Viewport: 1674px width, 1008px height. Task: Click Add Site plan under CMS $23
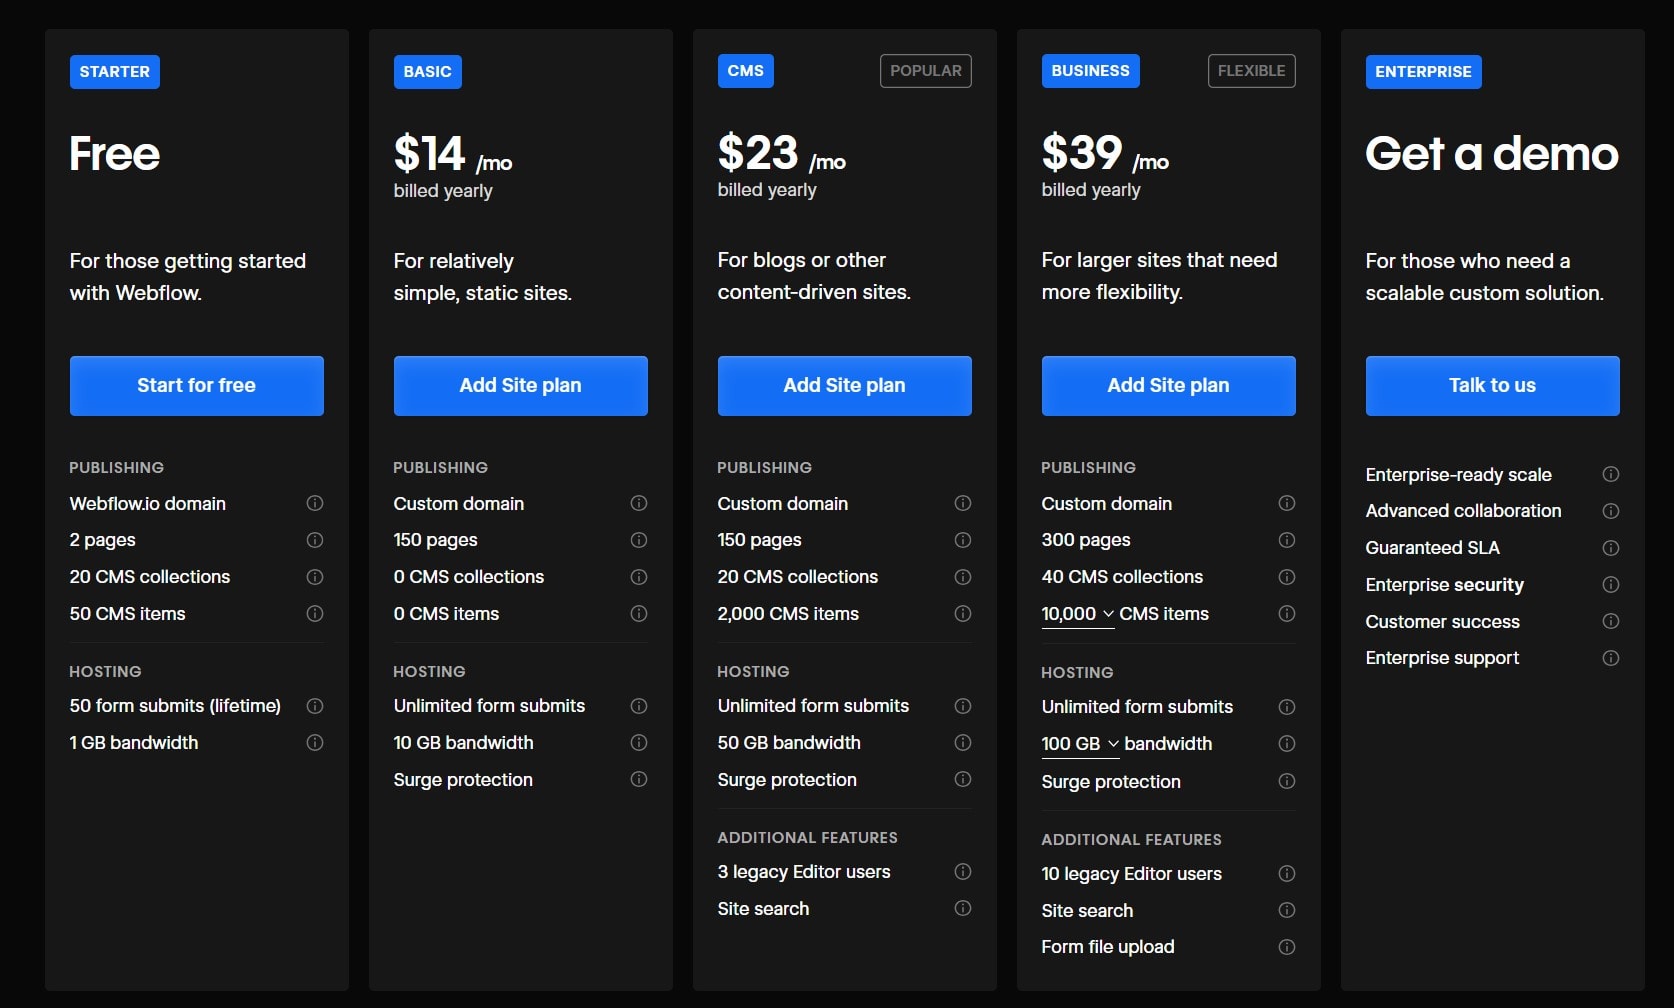tap(845, 386)
